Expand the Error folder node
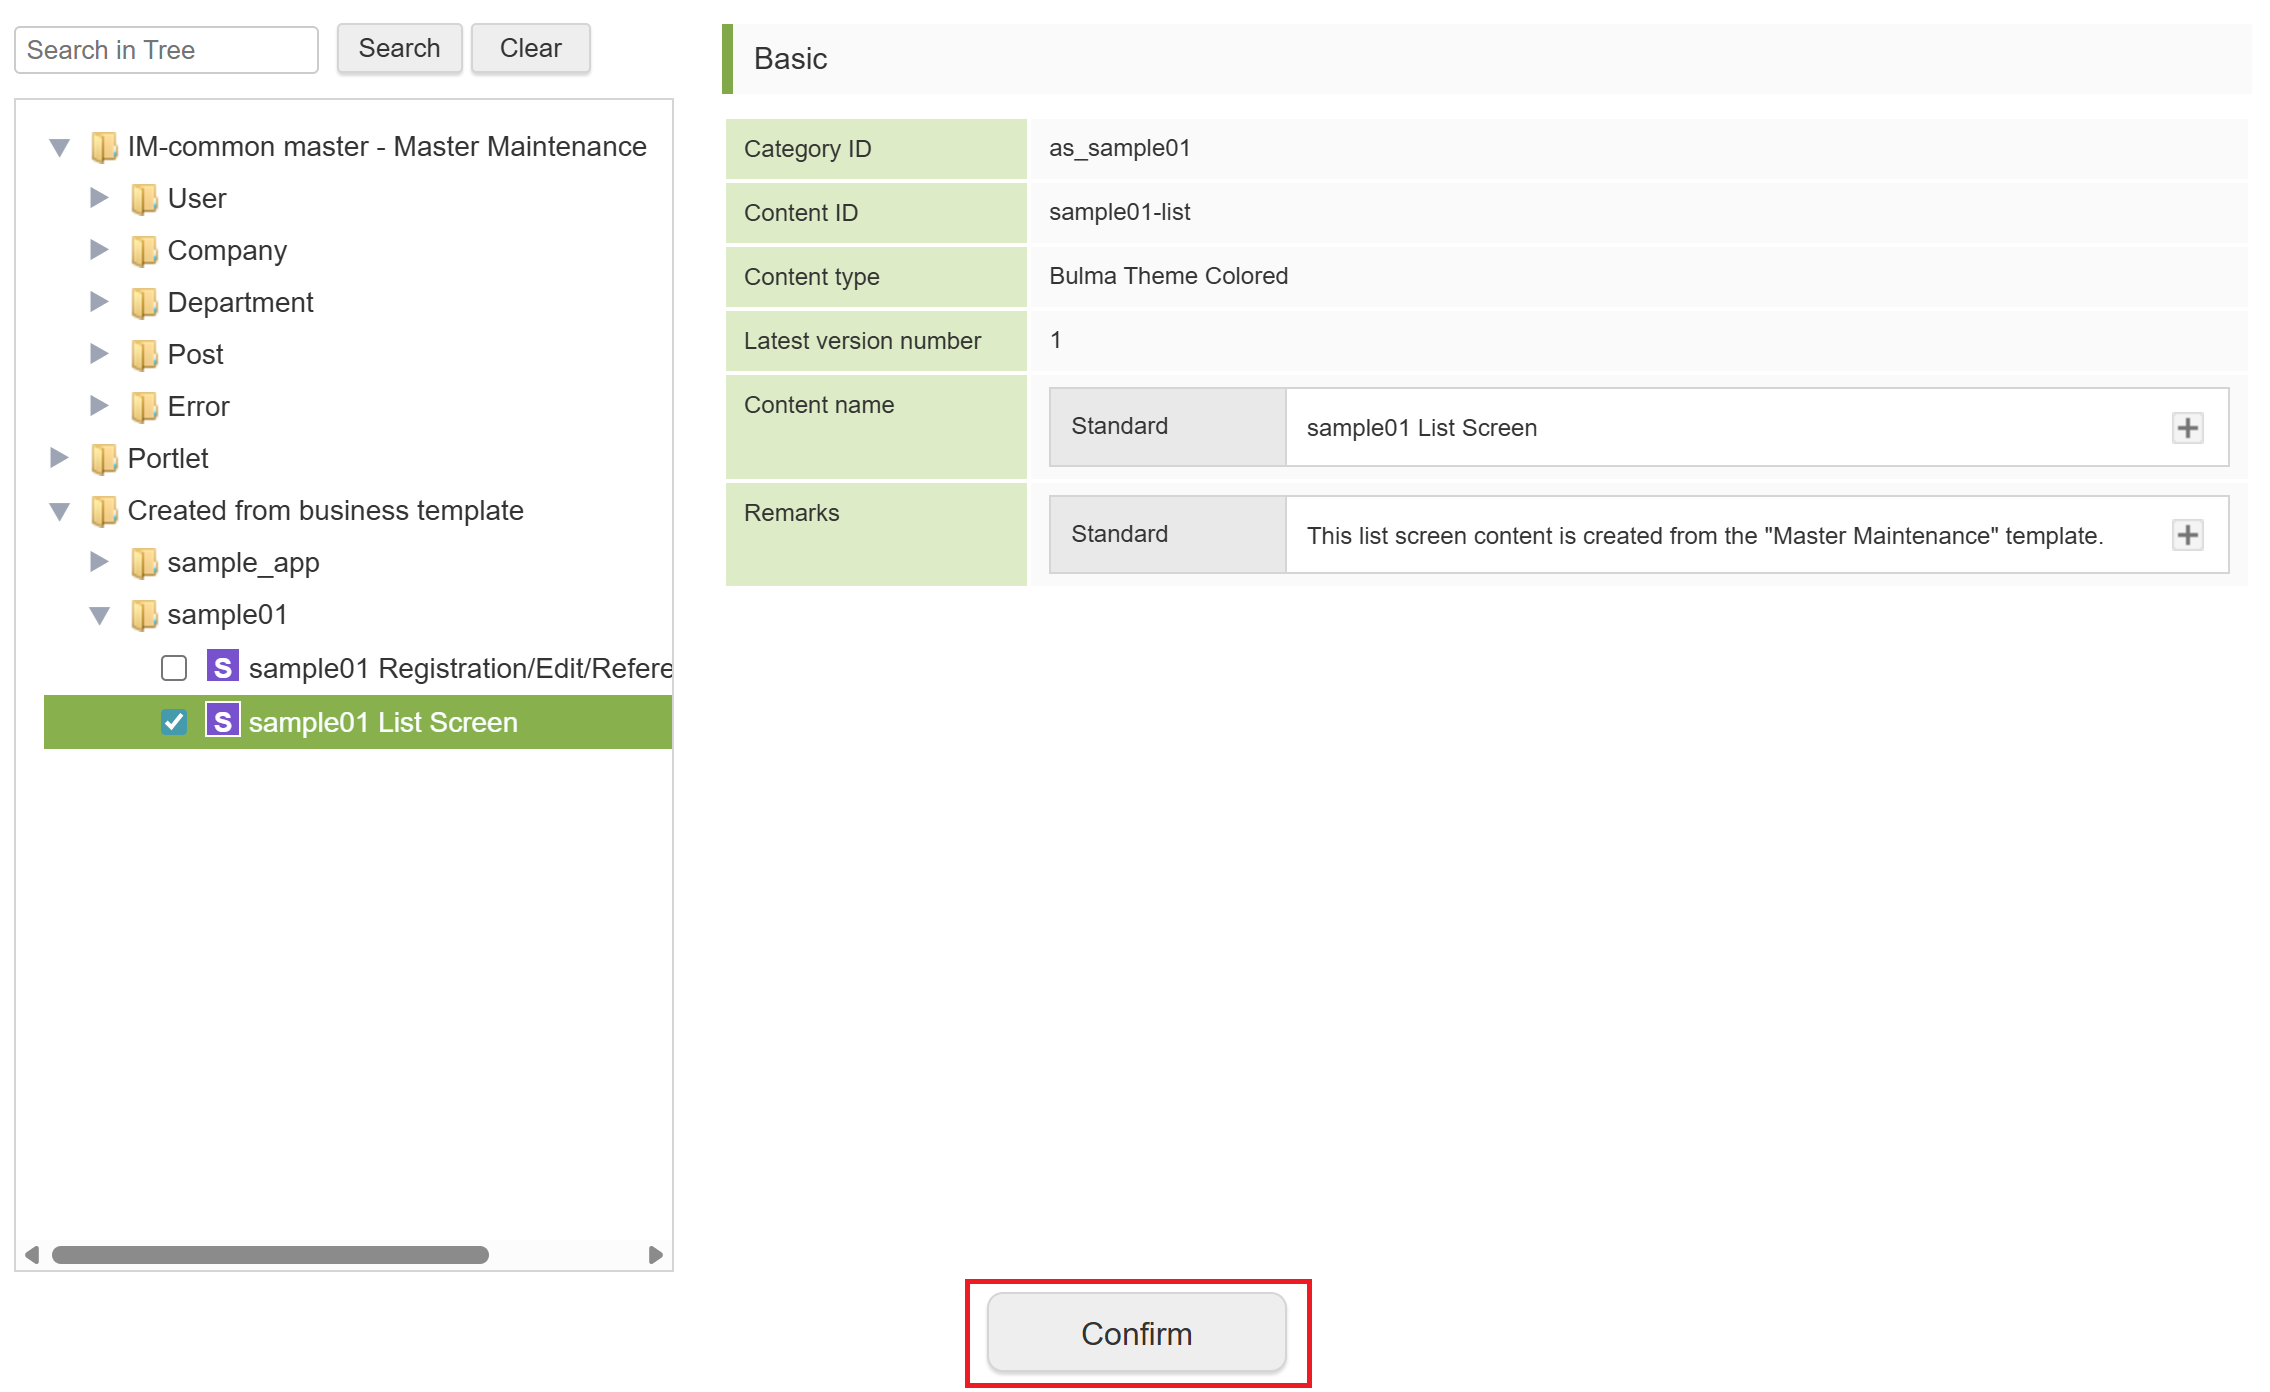The width and height of the screenshot is (2270, 1392). [99, 406]
